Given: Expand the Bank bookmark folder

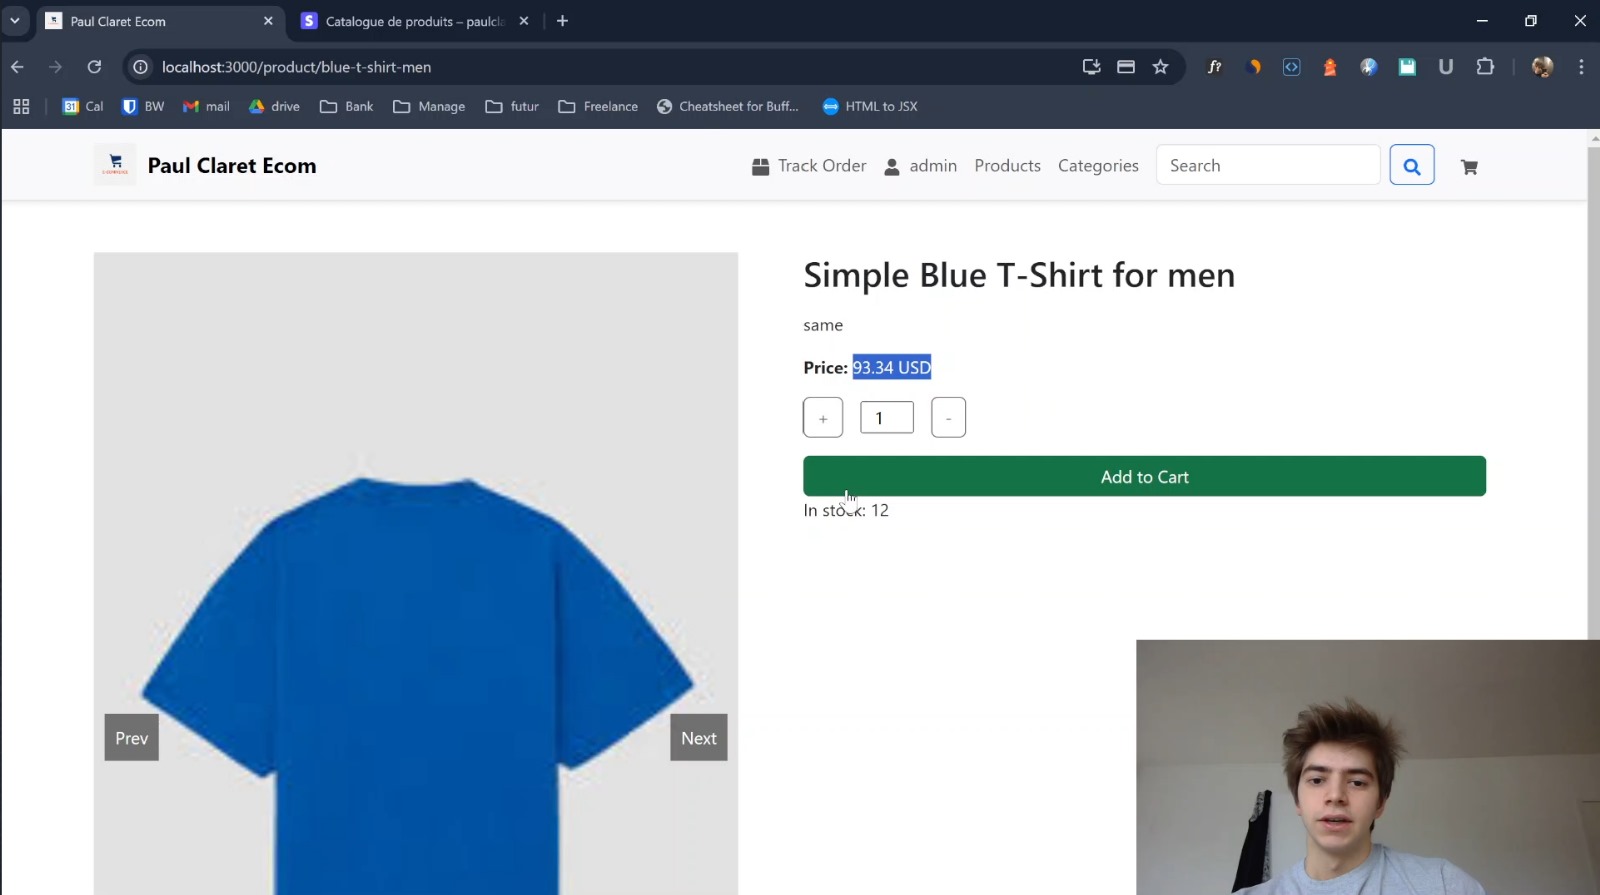Looking at the screenshot, I should 346,106.
